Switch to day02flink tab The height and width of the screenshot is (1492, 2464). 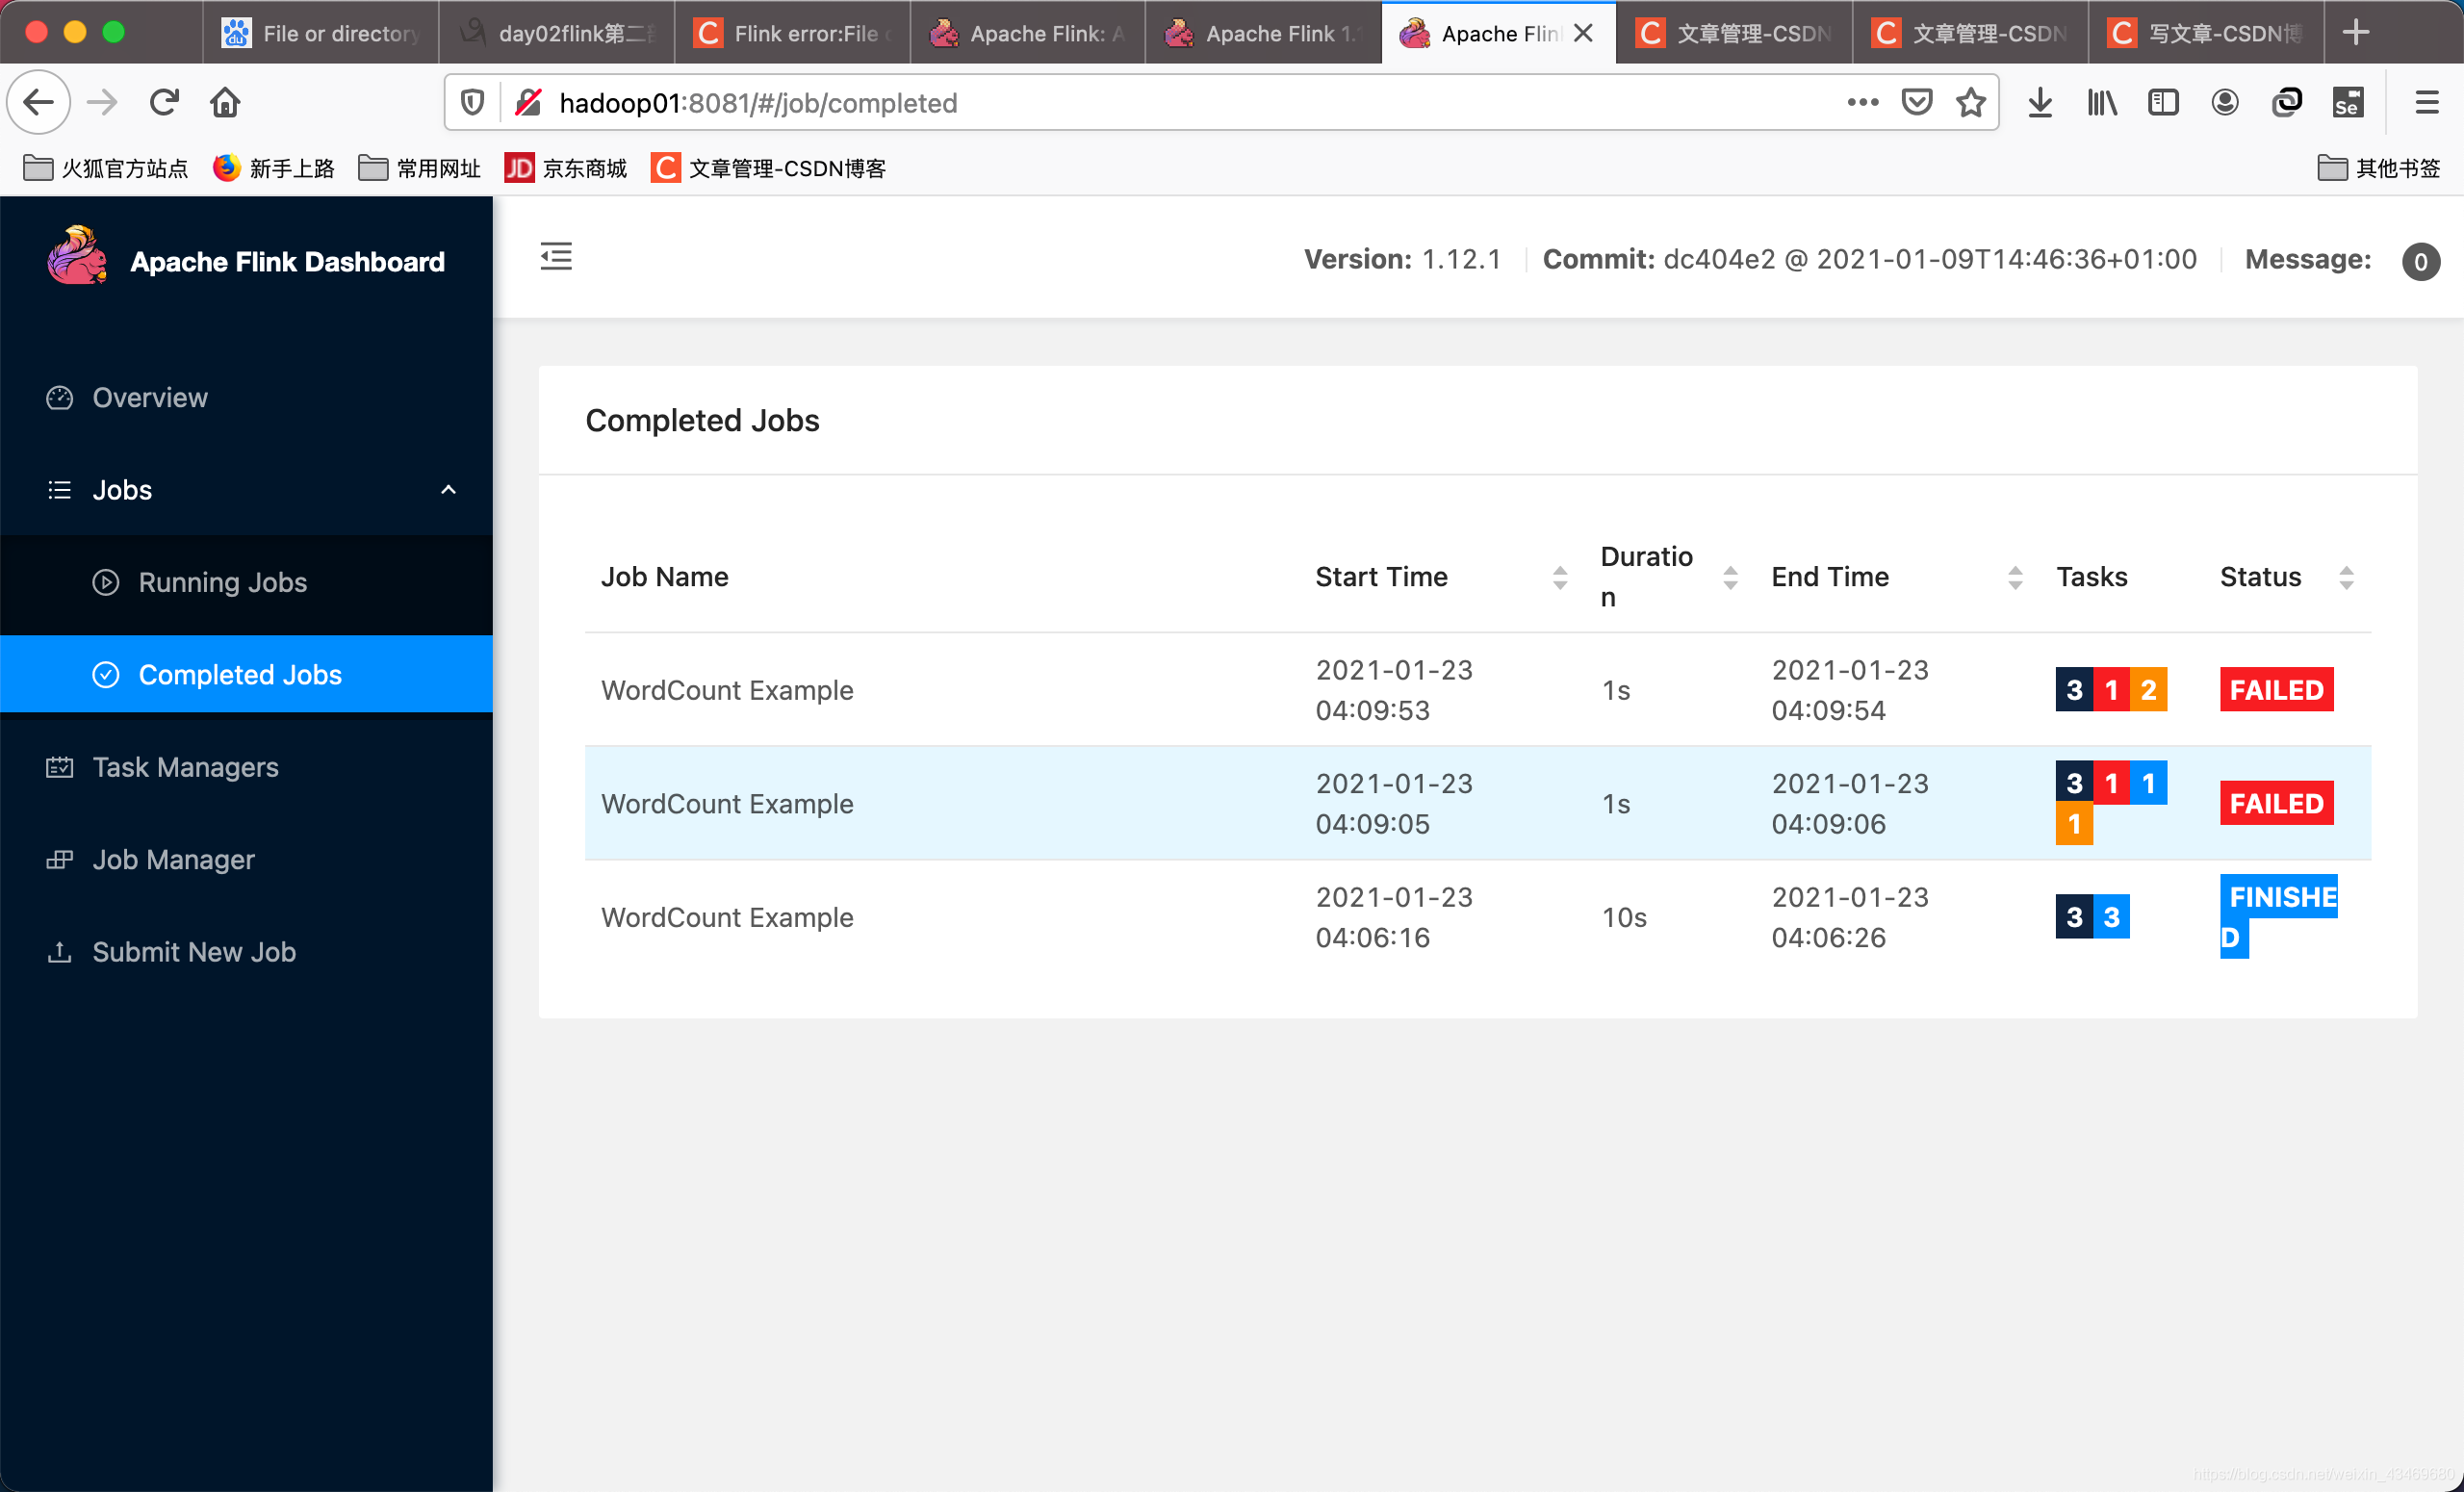click(x=556, y=33)
